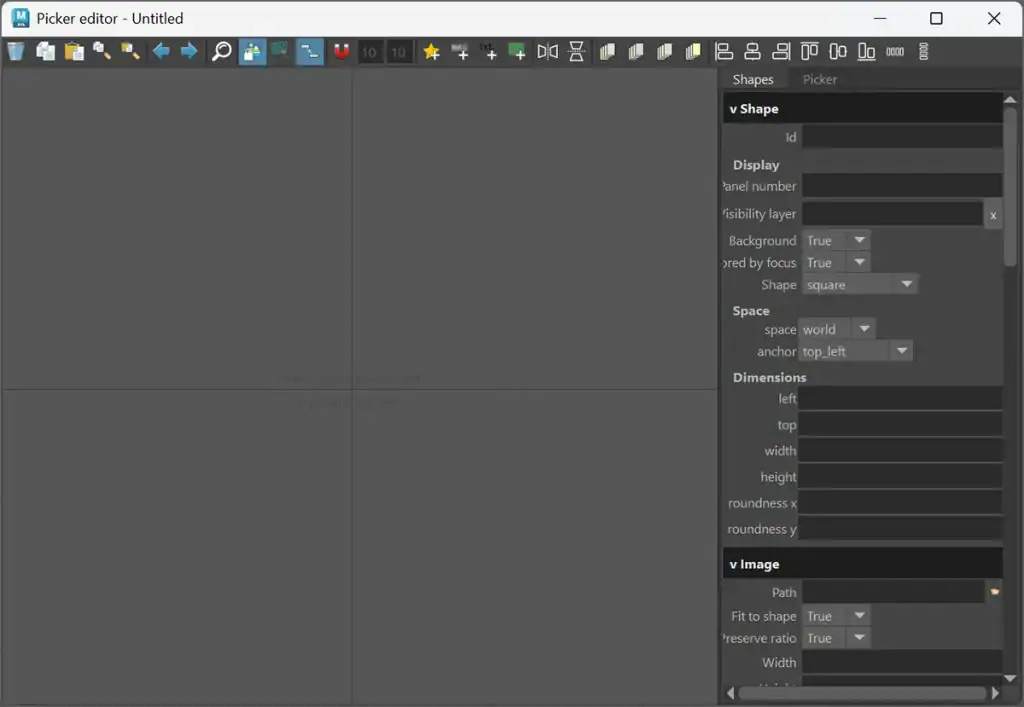
Task: Maximize the Picker editor window
Action: click(936, 18)
